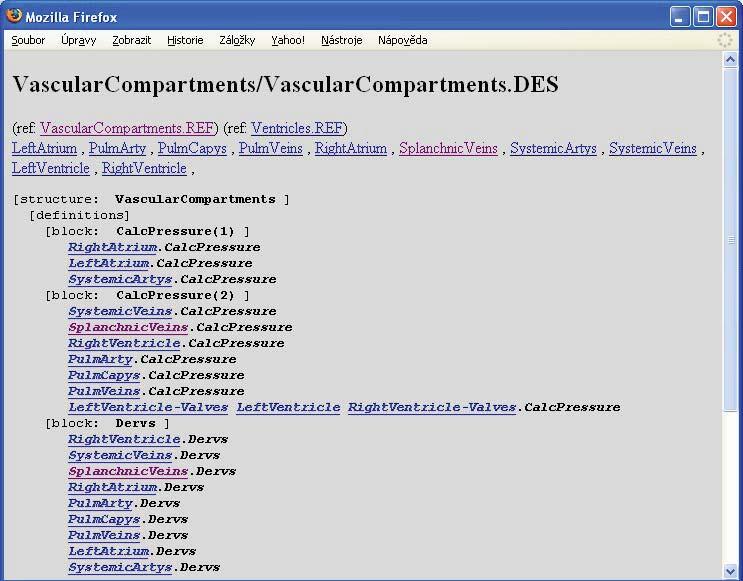The image size is (743, 581).
Task: Click PulmCapys link before .Dervs
Action: tap(104, 519)
